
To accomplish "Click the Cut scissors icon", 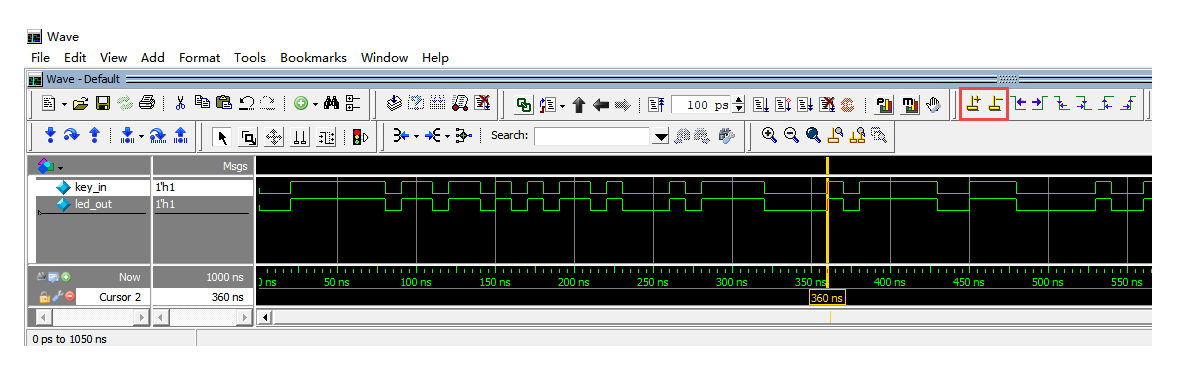I will (x=180, y=104).
